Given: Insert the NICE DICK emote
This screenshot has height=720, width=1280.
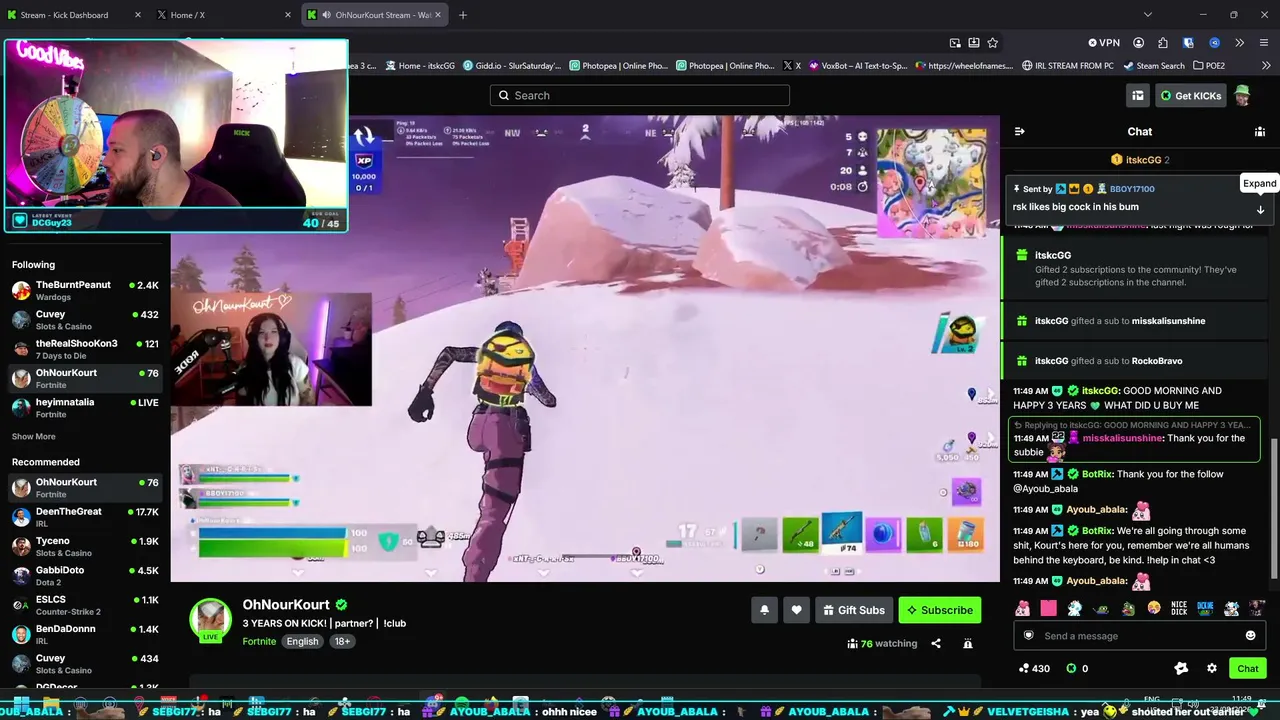Looking at the screenshot, I should [1179, 608].
